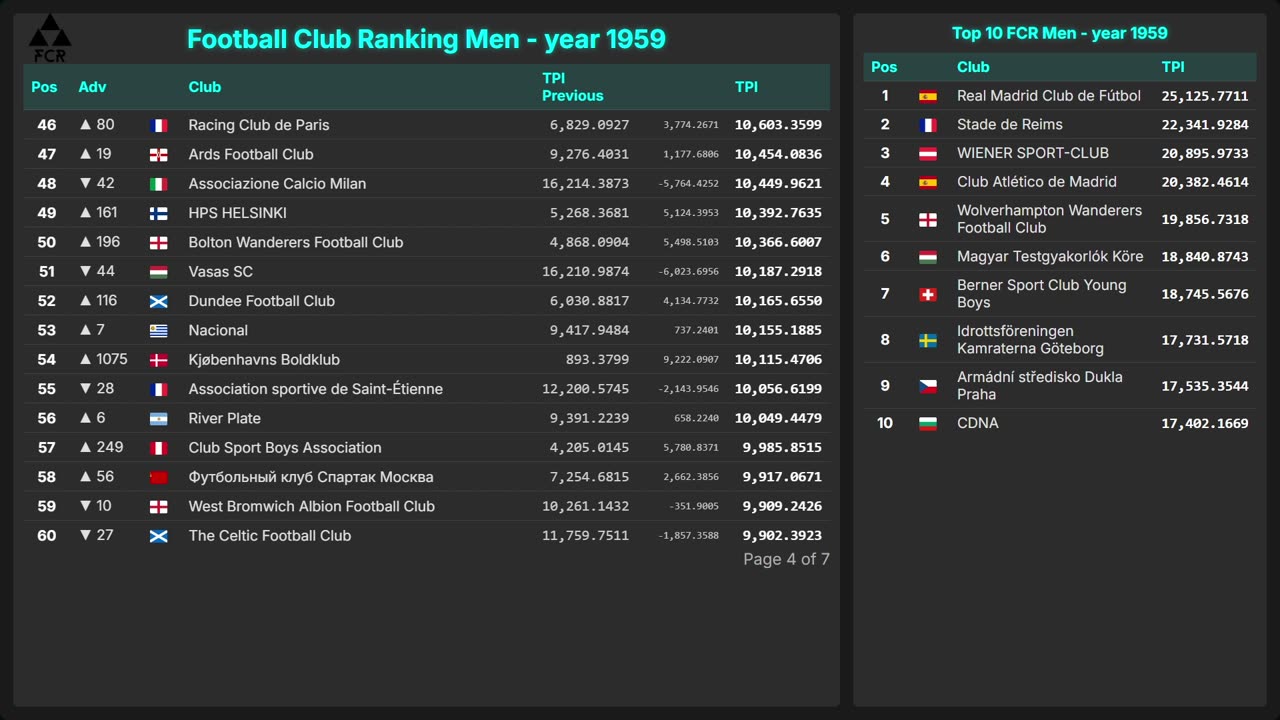1280x720 pixels.
Task: Select club name HPS HELSINKI
Action: [237, 213]
